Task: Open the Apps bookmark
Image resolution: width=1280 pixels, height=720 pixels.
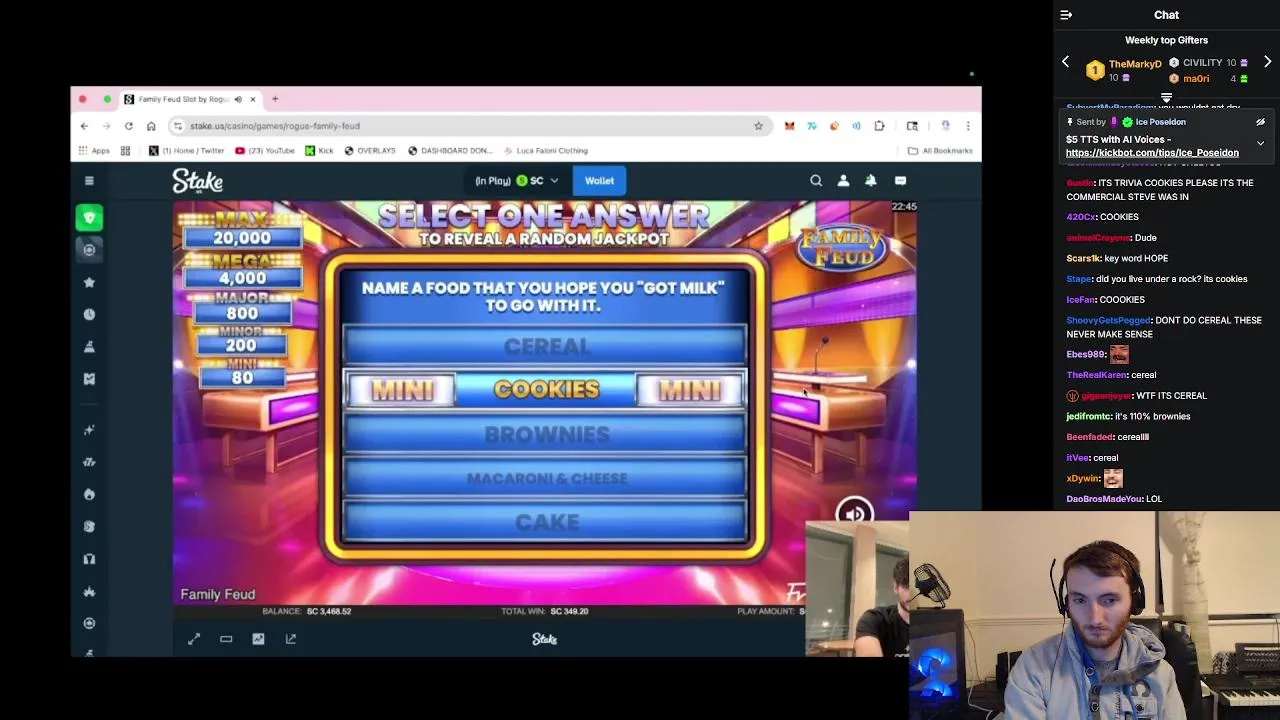Action: pos(94,151)
